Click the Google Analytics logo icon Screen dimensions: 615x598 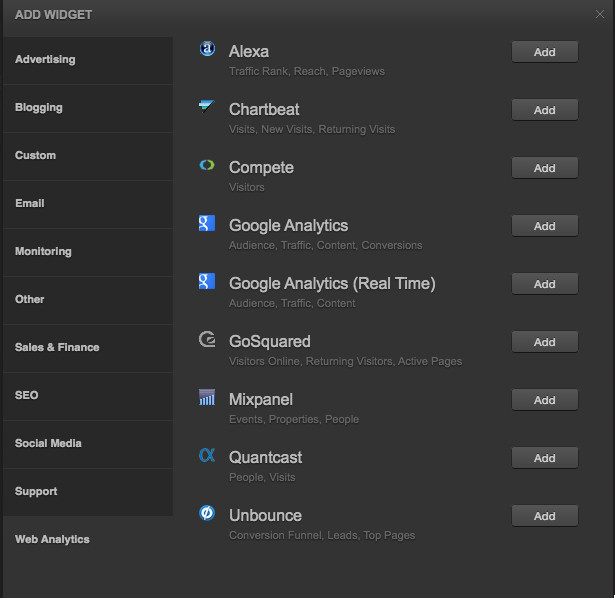(207, 223)
